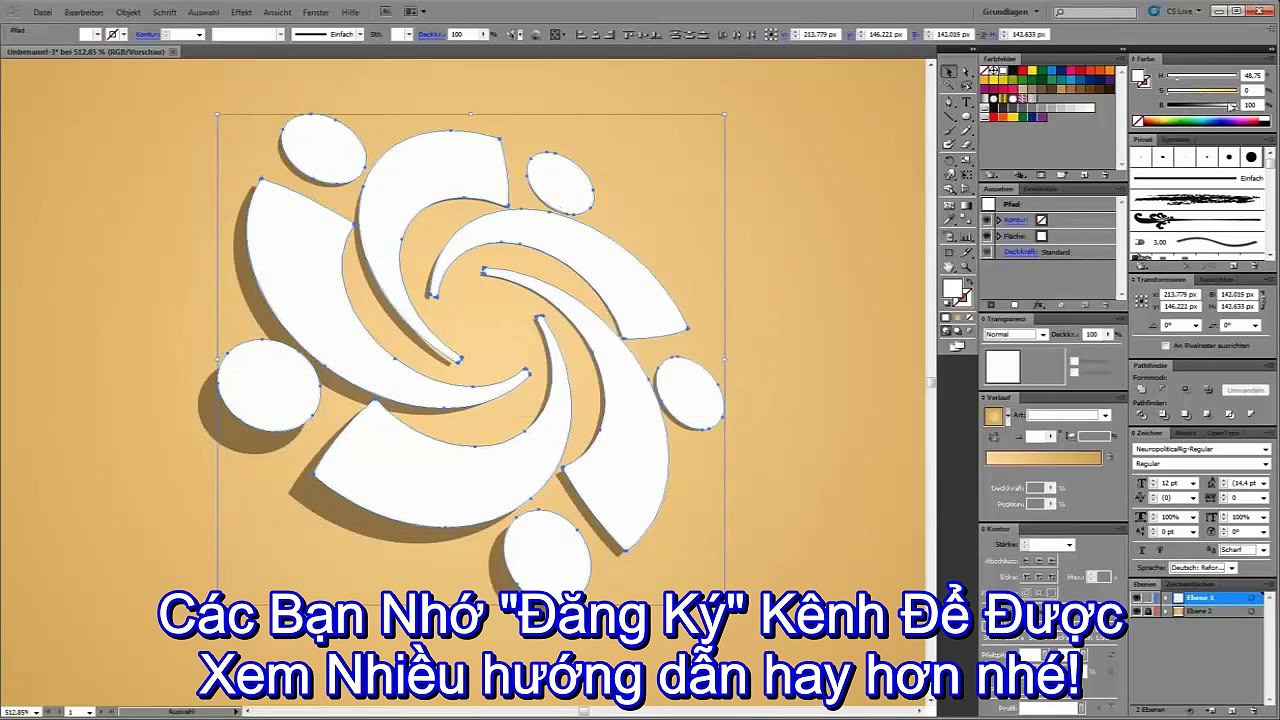Click the Divide icon in Pathfinder row
The height and width of the screenshot is (720, 1280).
pos(1141,414)
